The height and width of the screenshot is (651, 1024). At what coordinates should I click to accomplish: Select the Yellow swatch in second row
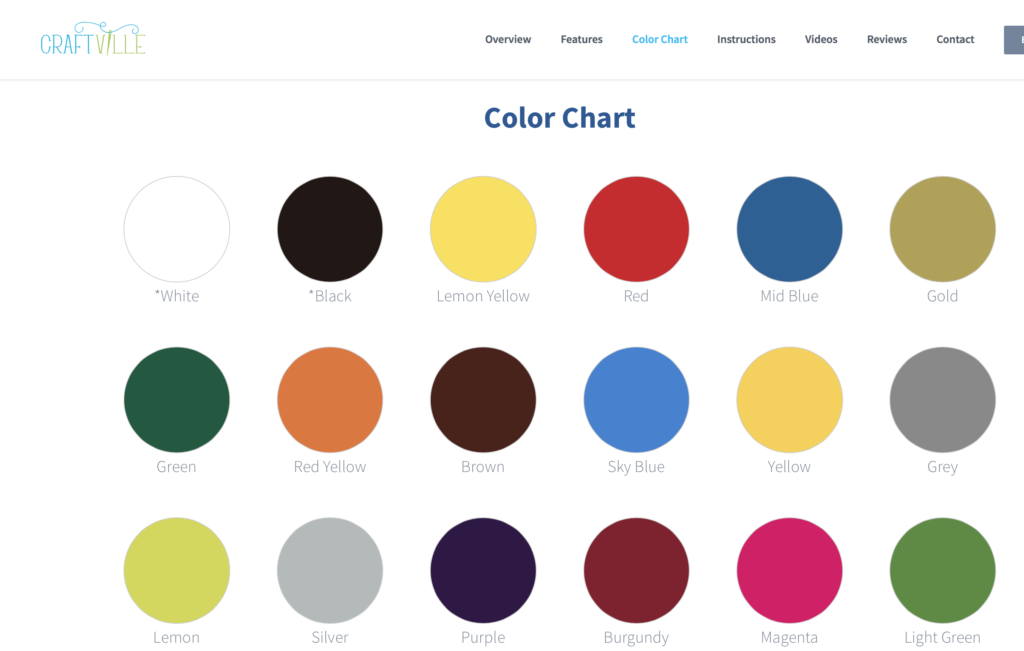(x=790, y=400)
